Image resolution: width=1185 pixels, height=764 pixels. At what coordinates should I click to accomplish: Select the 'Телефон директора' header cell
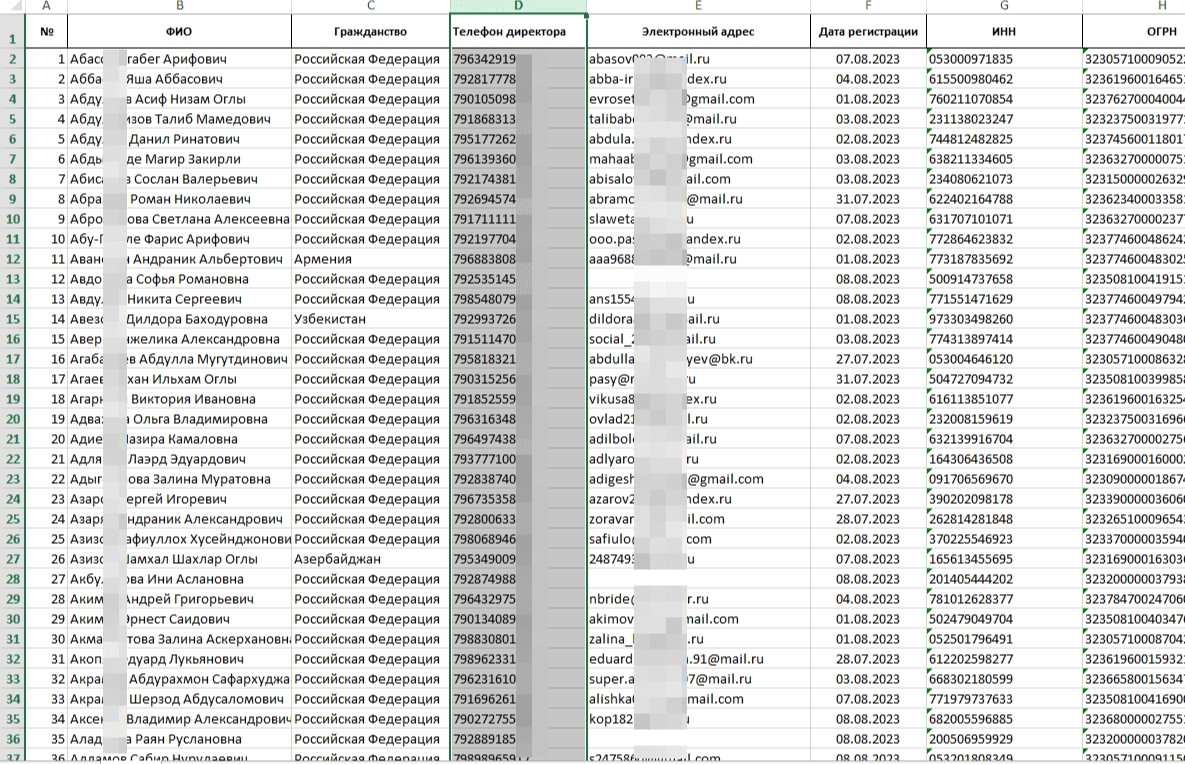coord(518,32)
